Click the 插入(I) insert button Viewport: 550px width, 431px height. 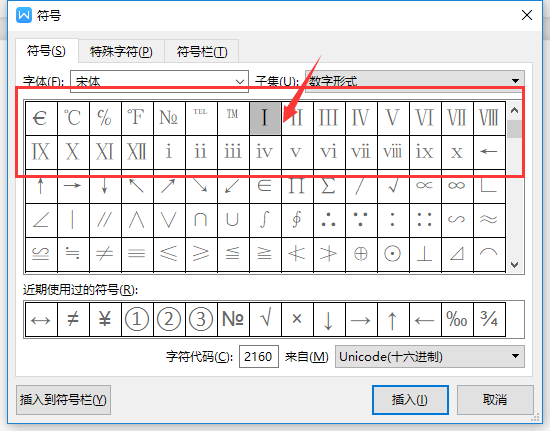point(410,400)
